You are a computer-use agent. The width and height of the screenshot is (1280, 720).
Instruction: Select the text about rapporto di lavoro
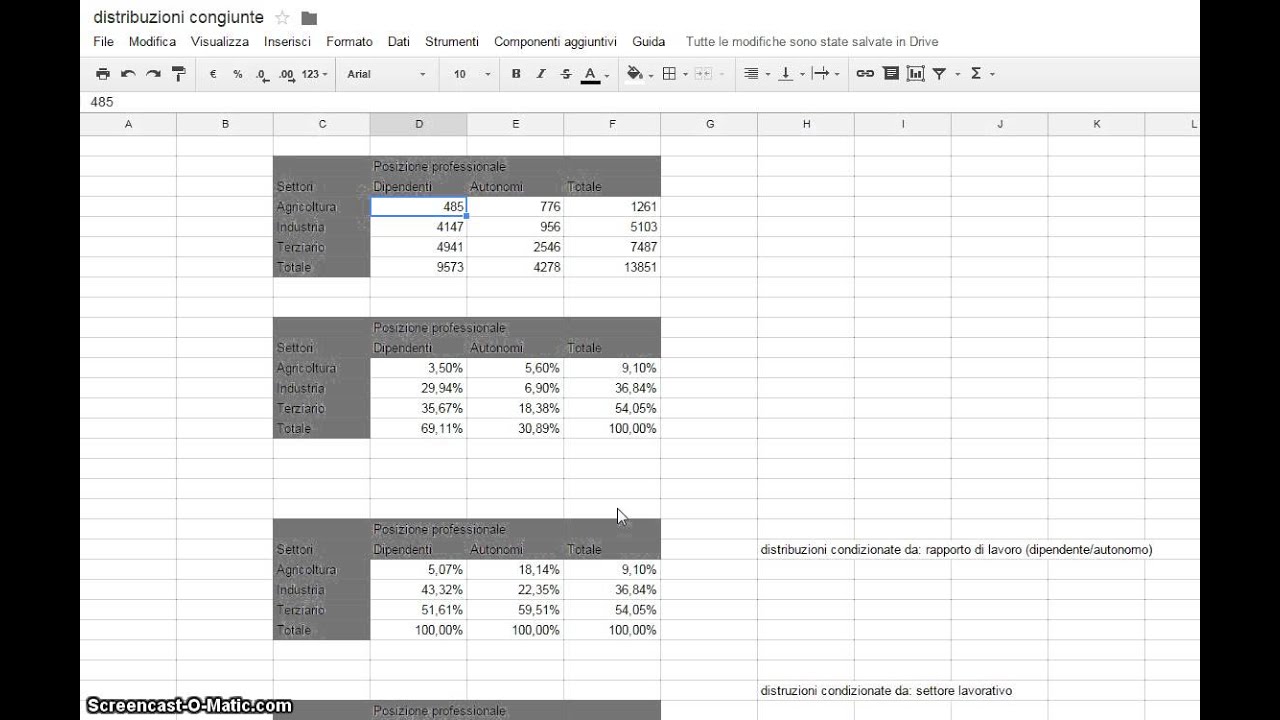[956, 550]
